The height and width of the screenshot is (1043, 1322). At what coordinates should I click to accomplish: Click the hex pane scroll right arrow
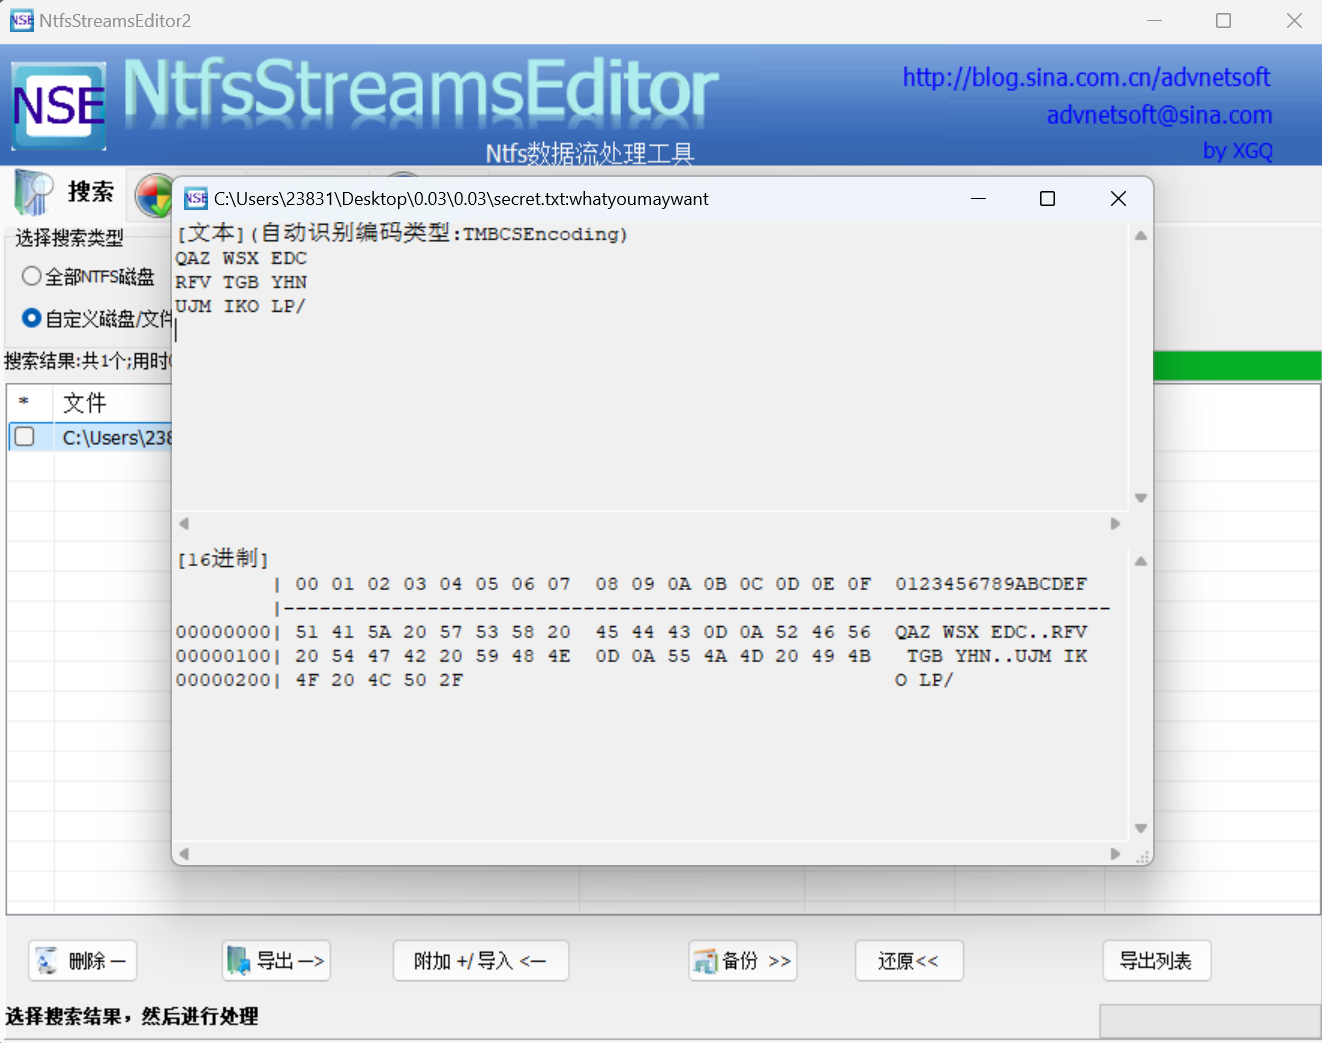[1116, 854]
